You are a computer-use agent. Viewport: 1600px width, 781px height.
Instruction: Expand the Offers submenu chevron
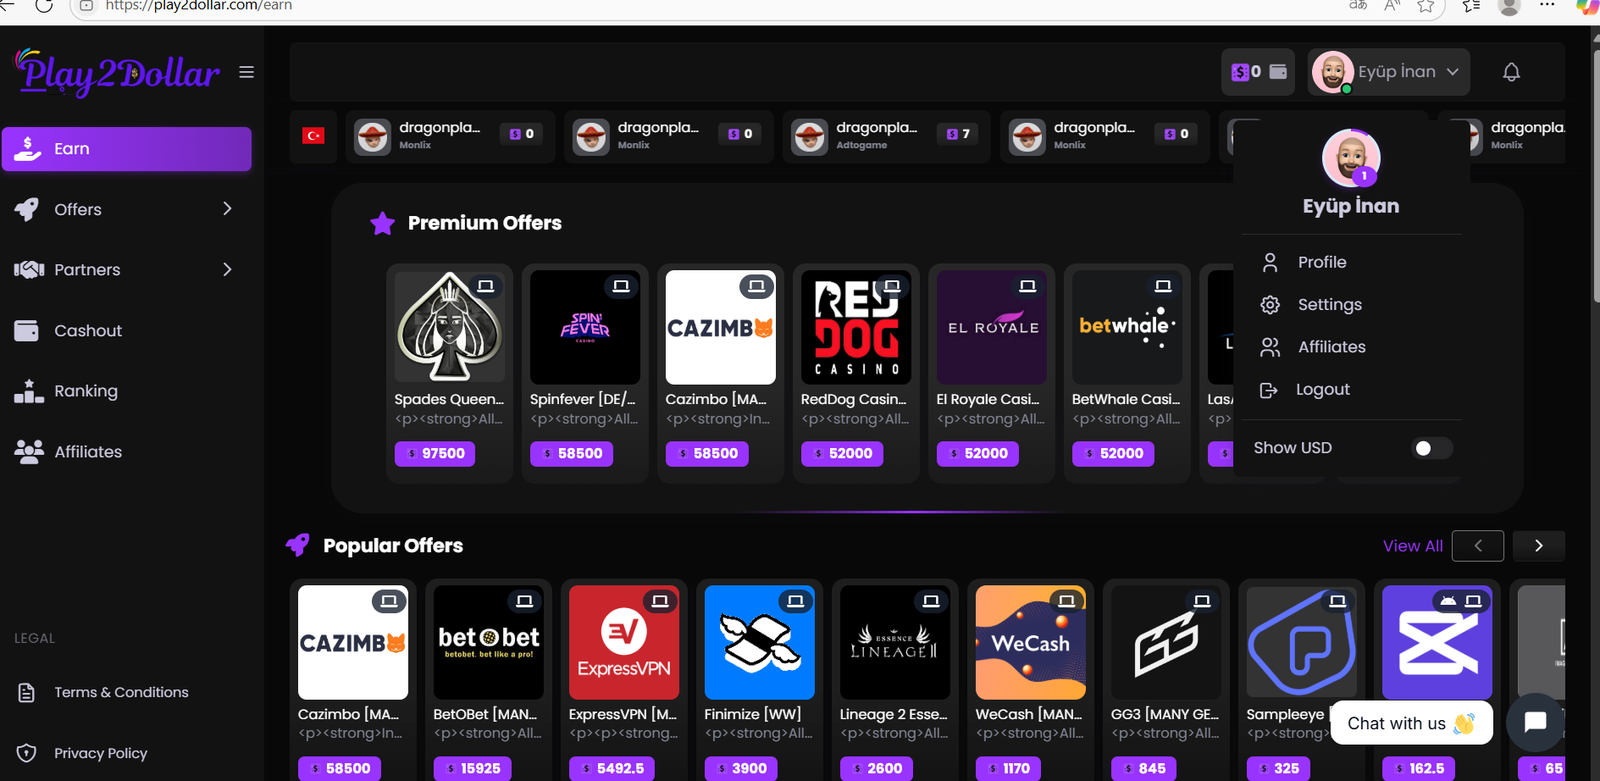click(227, 209)
